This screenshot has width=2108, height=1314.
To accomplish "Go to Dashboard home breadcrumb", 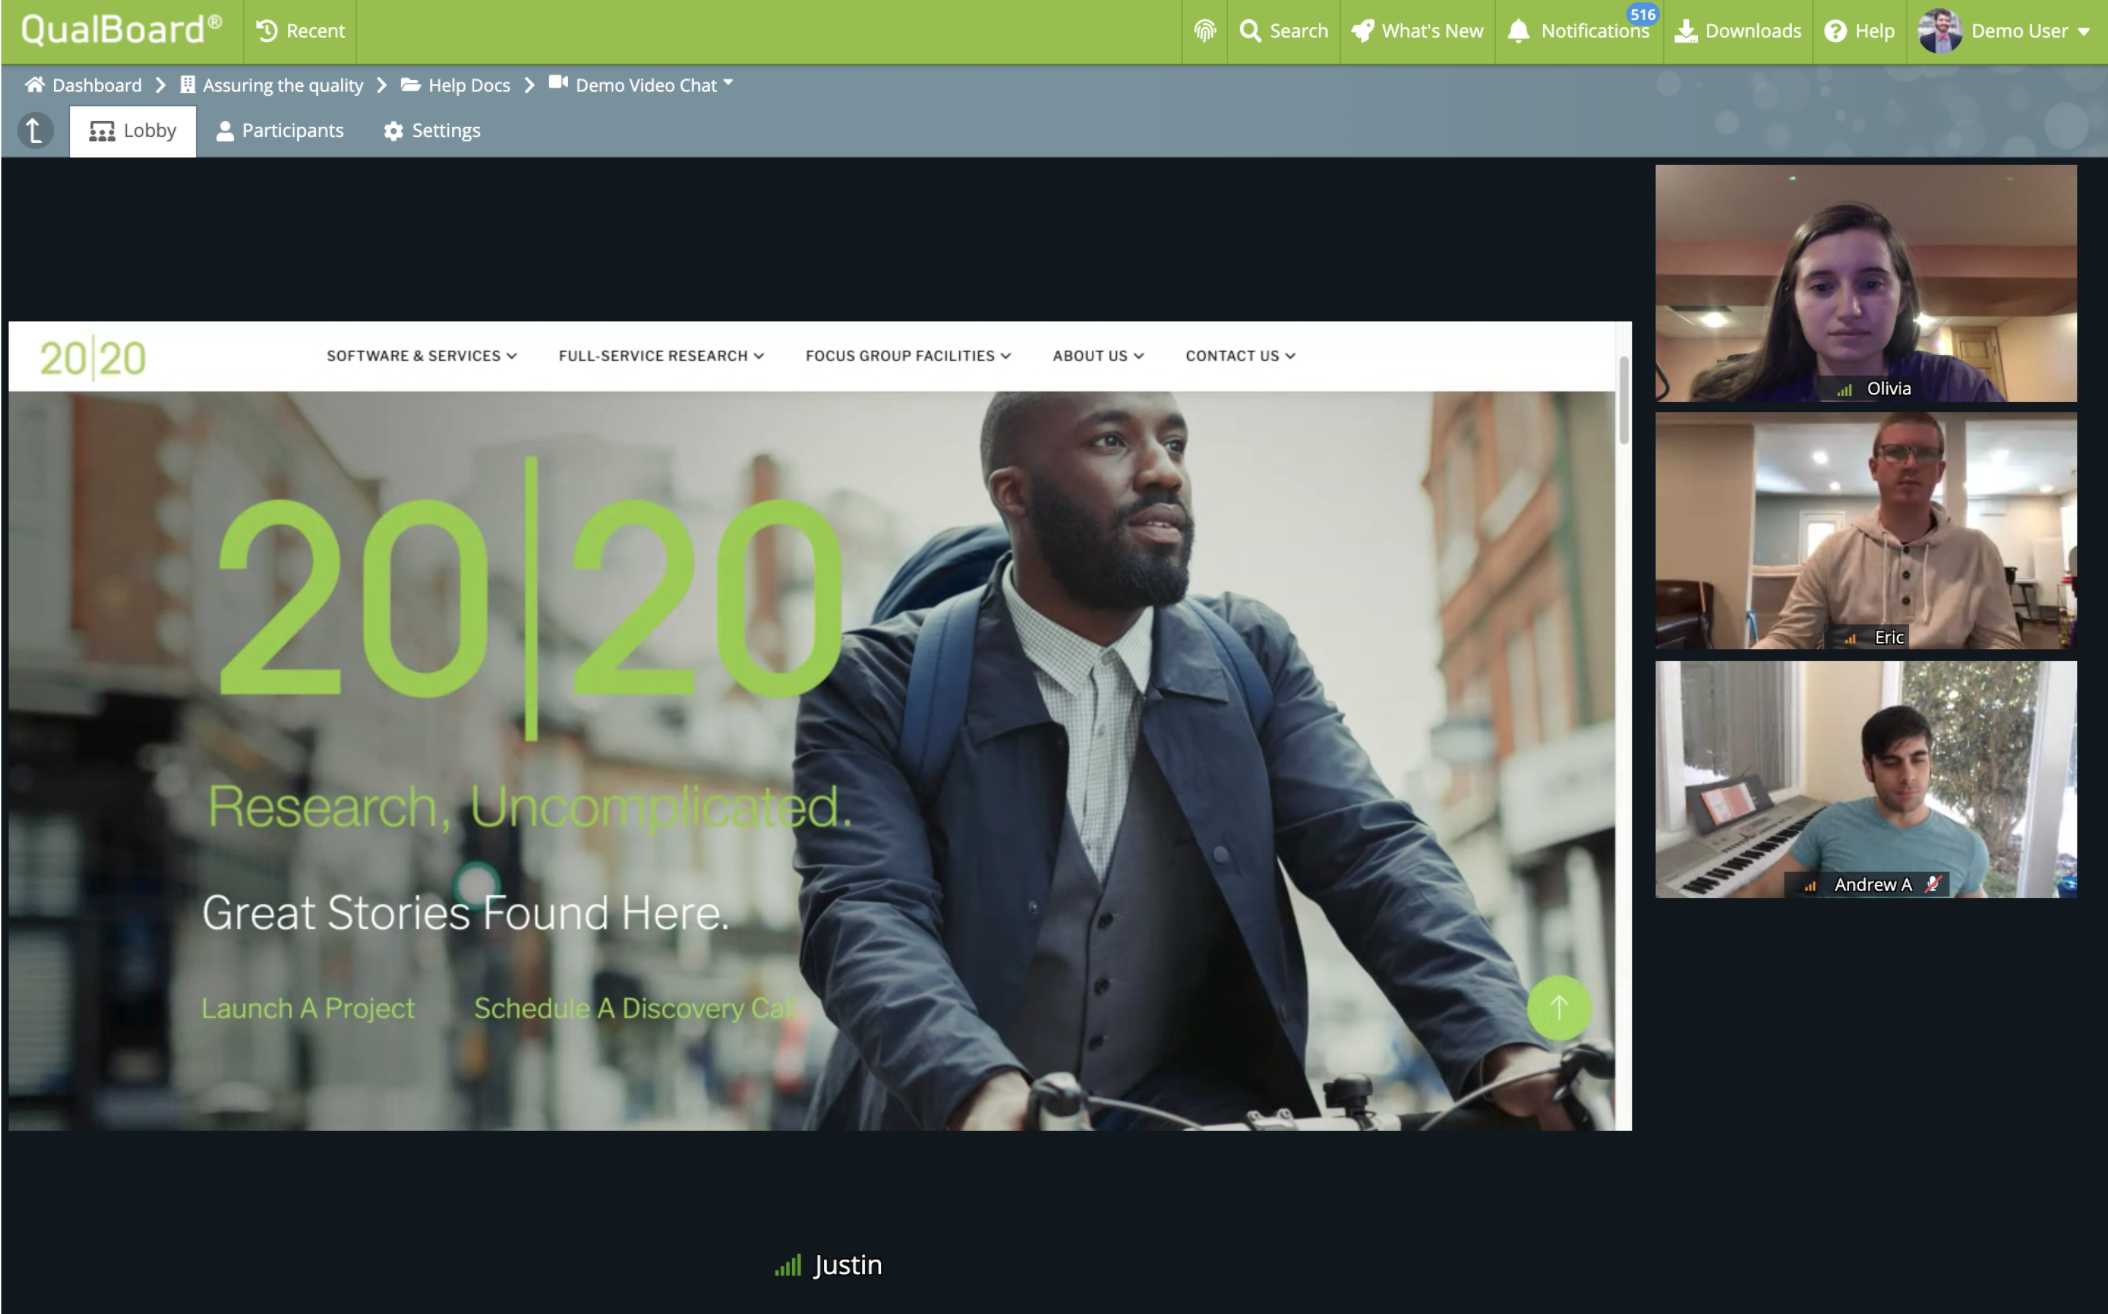I will [x=84, y=85].
